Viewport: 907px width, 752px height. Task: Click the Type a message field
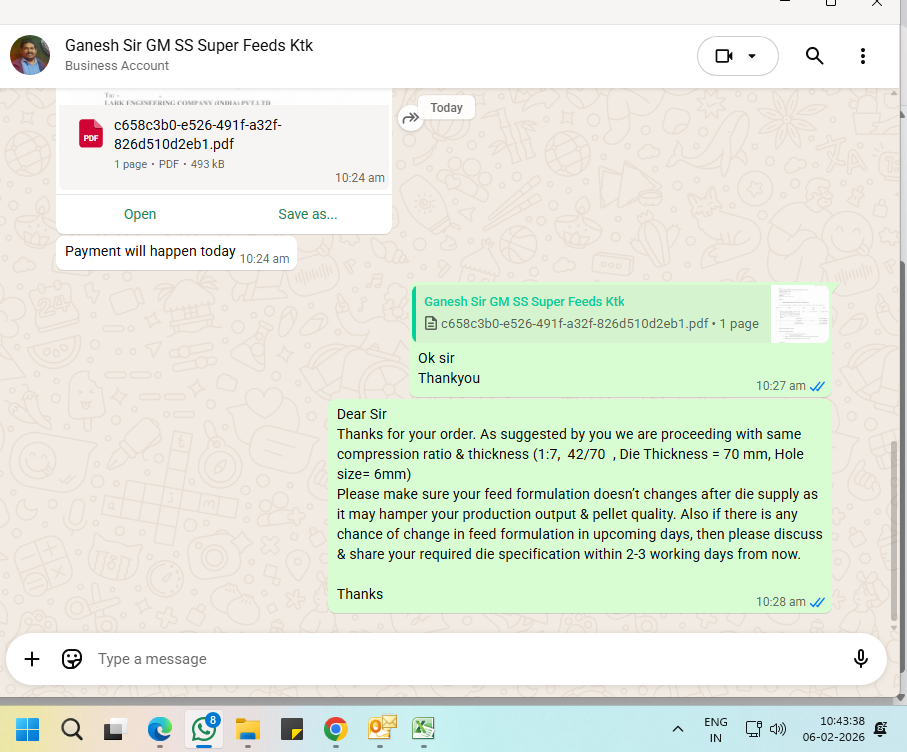click(x=450, y=659)
